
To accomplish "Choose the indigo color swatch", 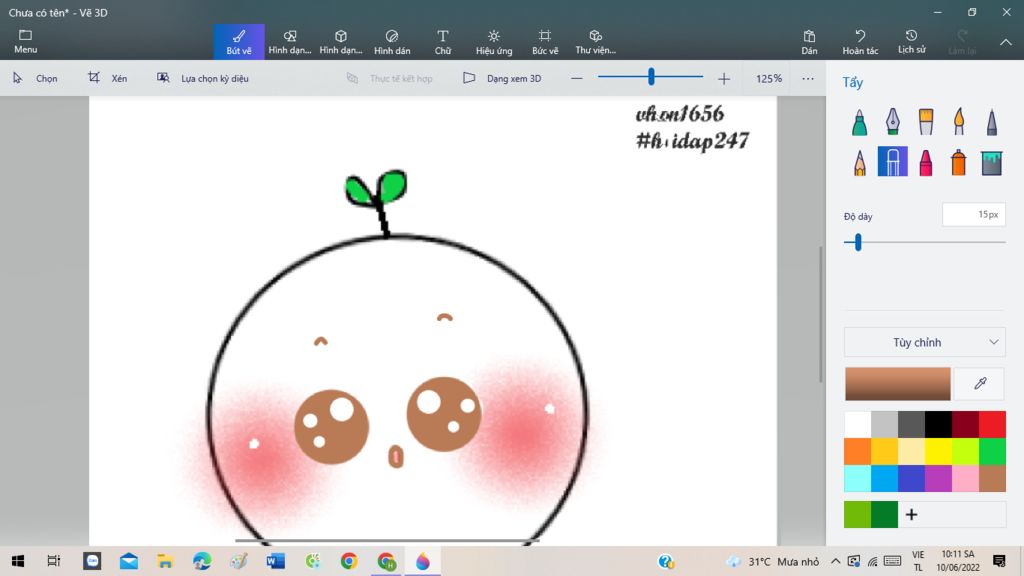I will pos(912,478).
